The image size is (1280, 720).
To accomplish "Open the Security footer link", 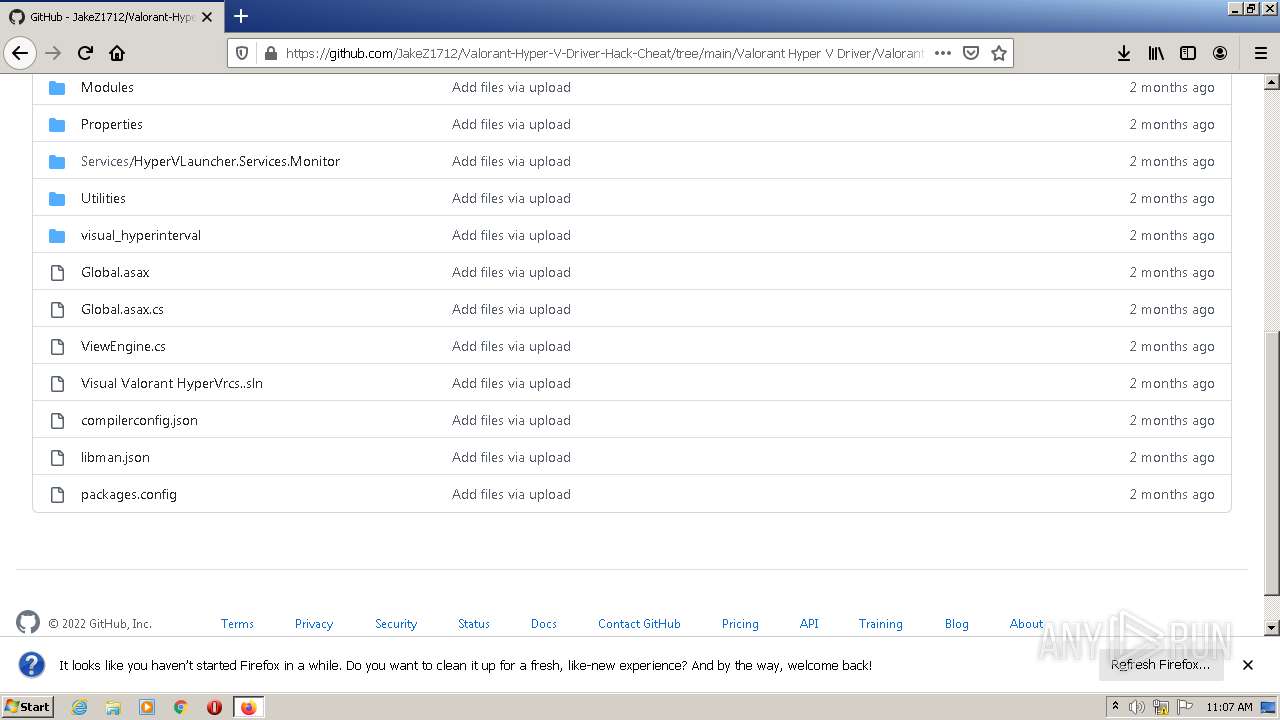I will 396,623.
